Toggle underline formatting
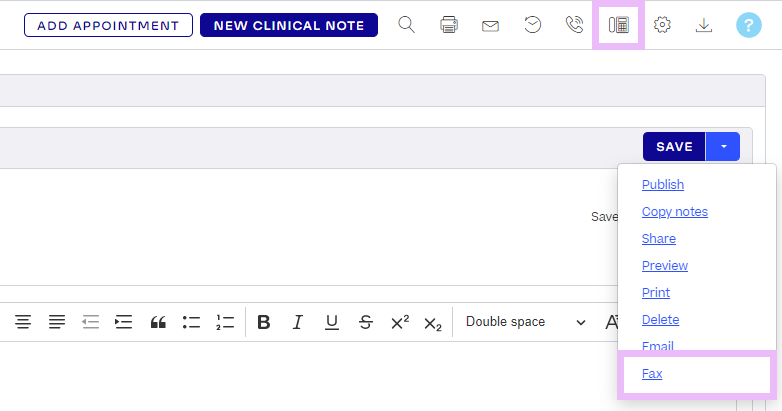This screenshot has height=411, width=782. tap(332, 322)
